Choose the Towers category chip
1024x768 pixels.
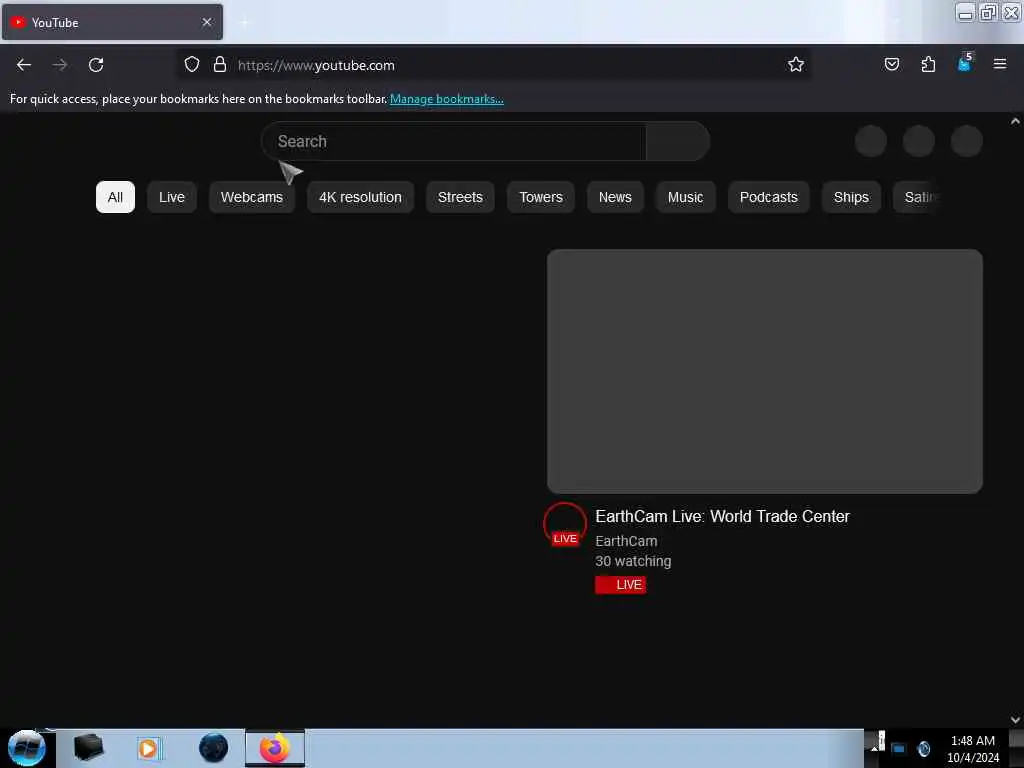point(541,197)
